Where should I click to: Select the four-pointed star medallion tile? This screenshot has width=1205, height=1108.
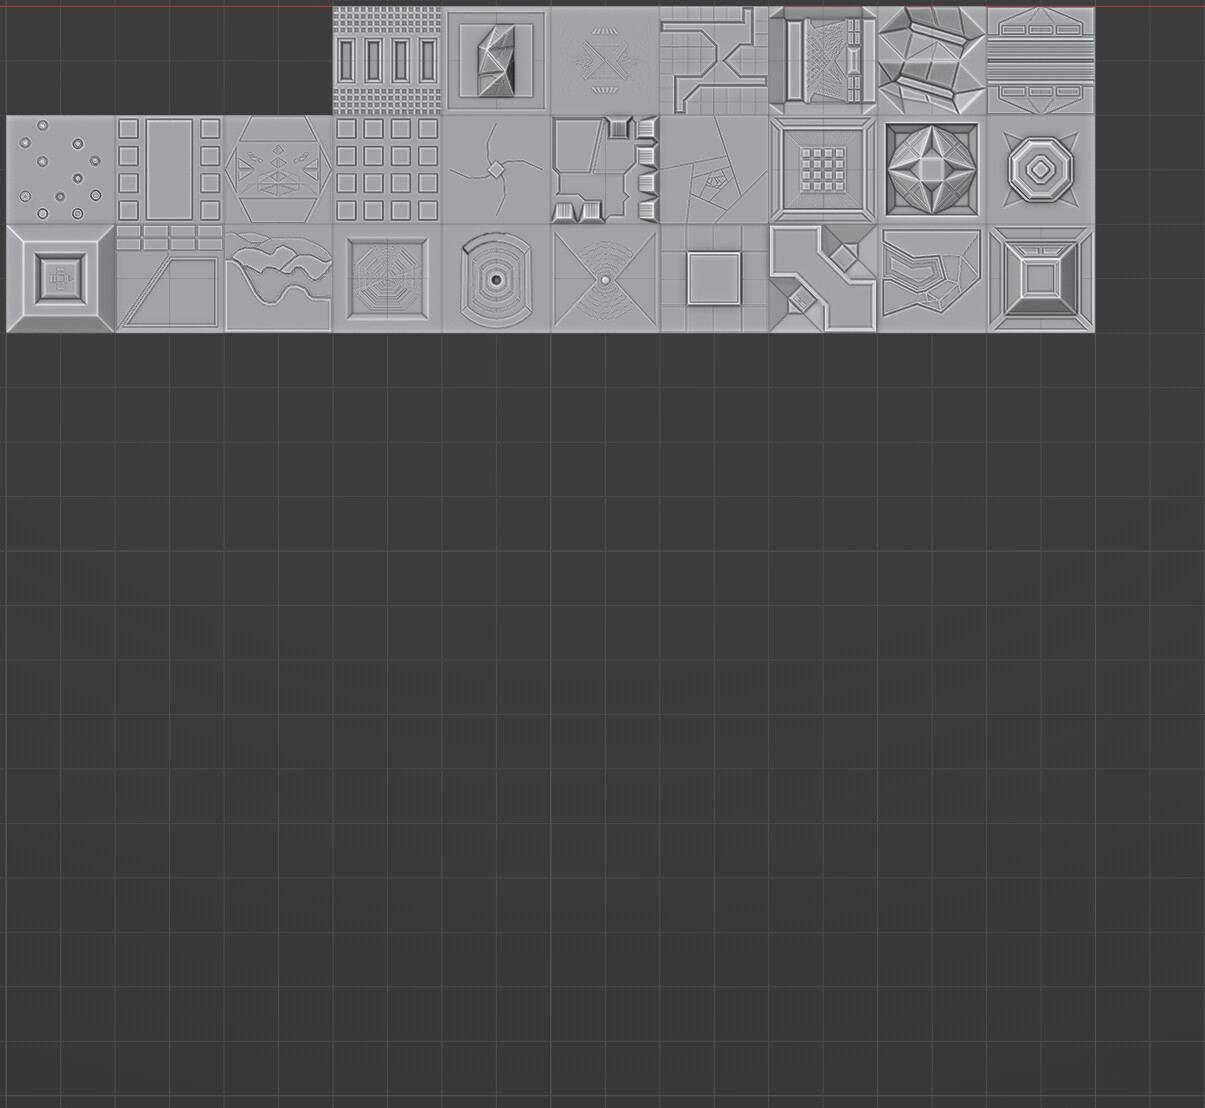pyautogui.click(x=931, y=168)
